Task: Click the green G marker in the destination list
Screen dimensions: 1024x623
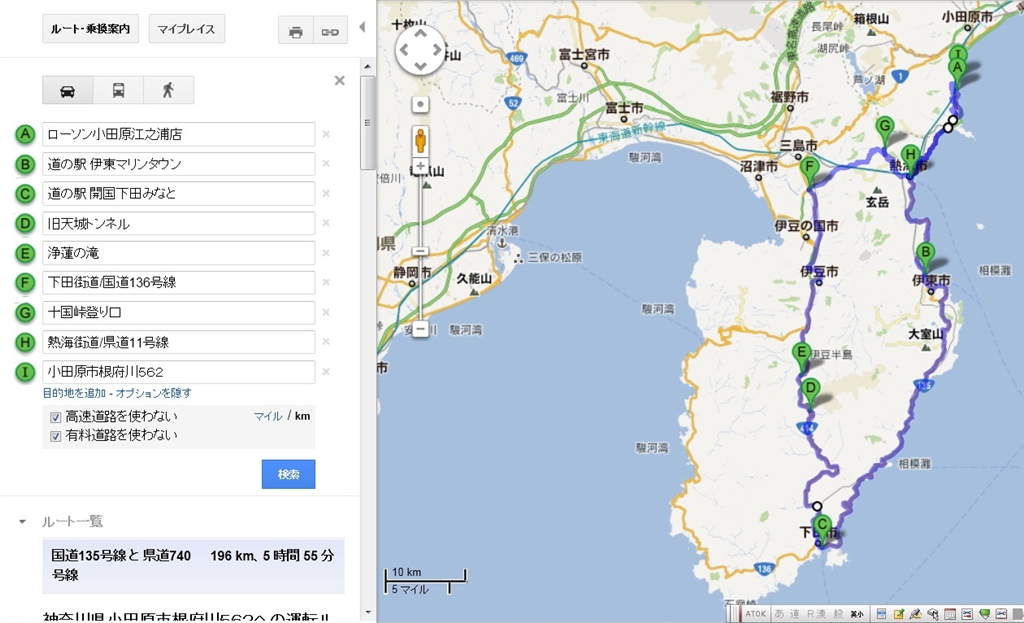Action: (25, 313)
